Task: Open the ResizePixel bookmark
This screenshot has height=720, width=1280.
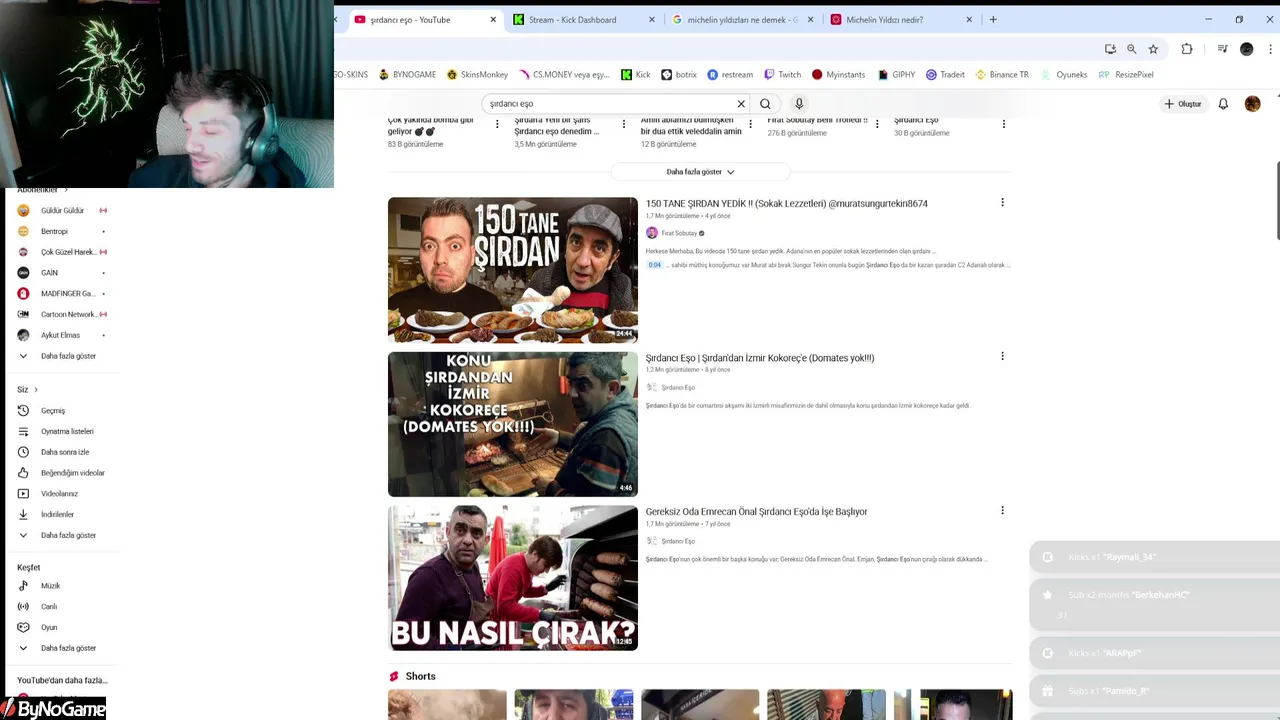Action: [x=1126, y=74]
